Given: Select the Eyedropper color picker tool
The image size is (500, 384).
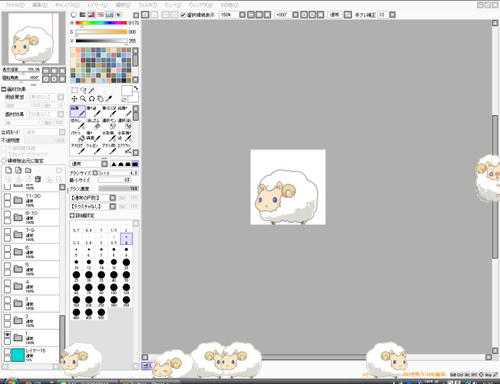Looking at the screenshot, I should click(x=109, y=99).
